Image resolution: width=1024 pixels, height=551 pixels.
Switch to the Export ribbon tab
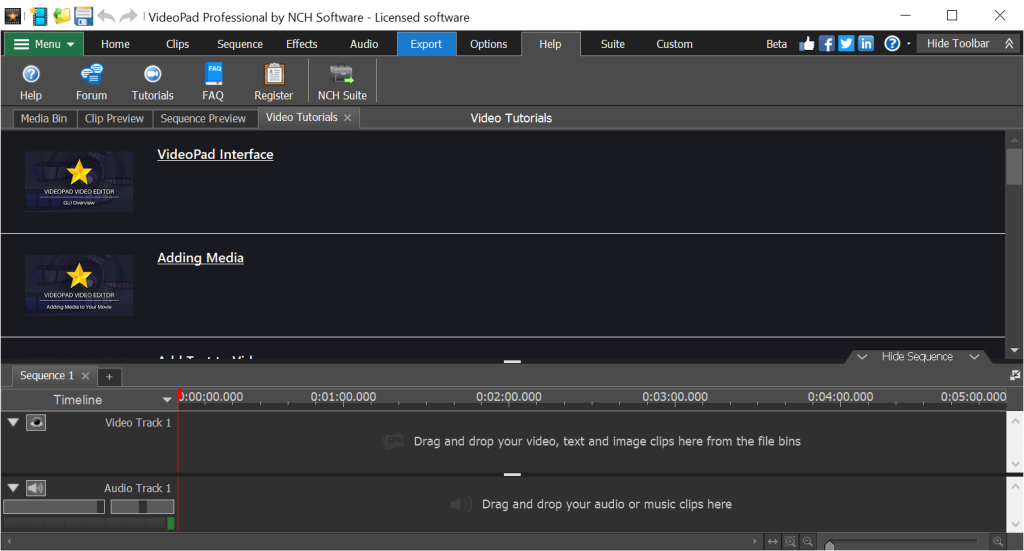point(426,44)
